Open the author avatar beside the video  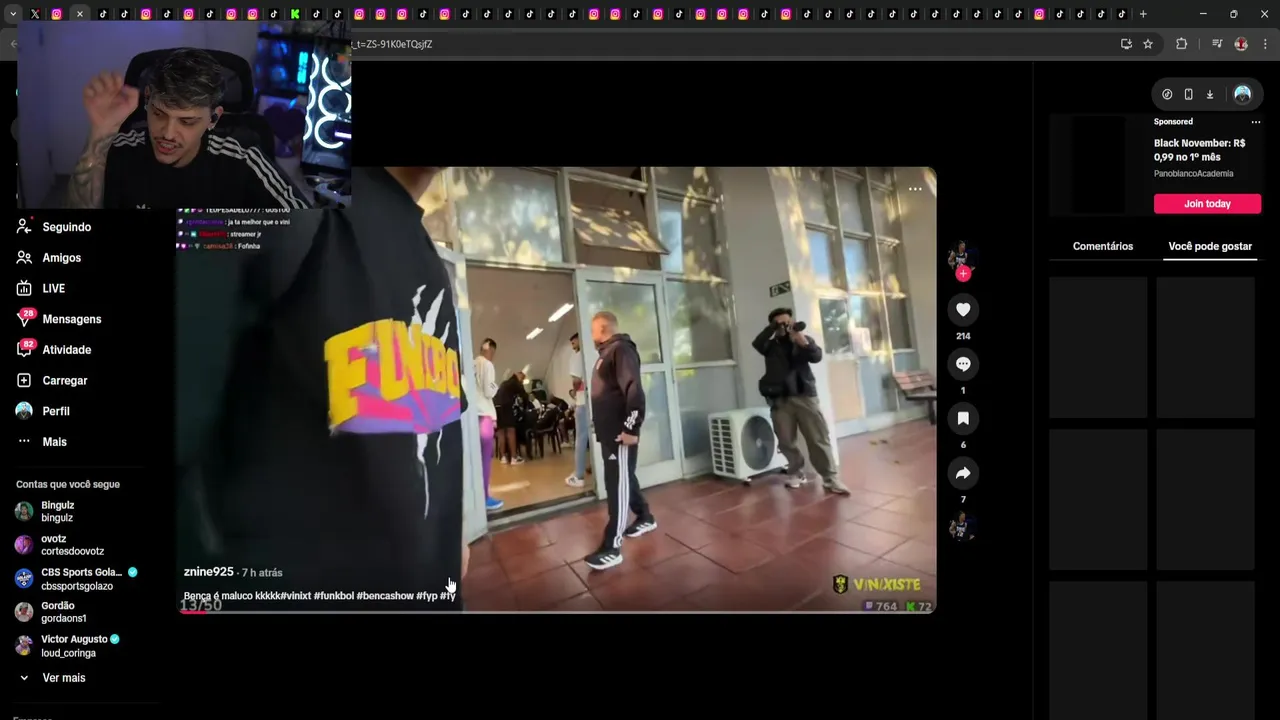pyautogui.click(x=961, y=254)
